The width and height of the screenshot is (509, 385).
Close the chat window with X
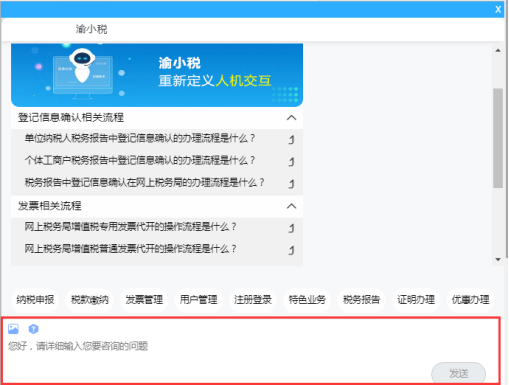pos(498,9)
